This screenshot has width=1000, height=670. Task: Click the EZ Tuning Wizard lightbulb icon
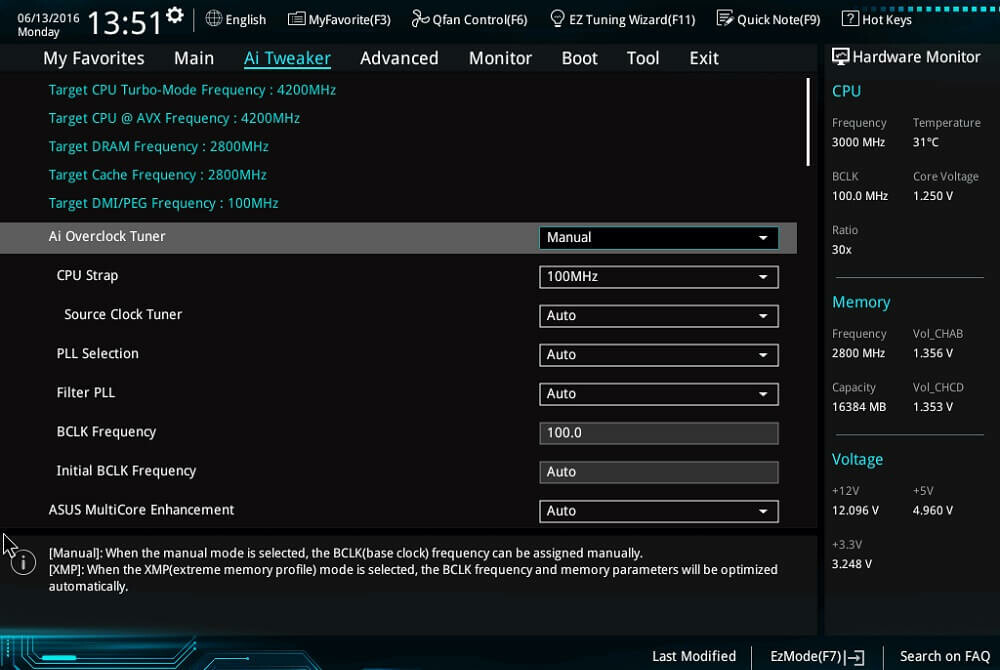click(x=557, y=18)
